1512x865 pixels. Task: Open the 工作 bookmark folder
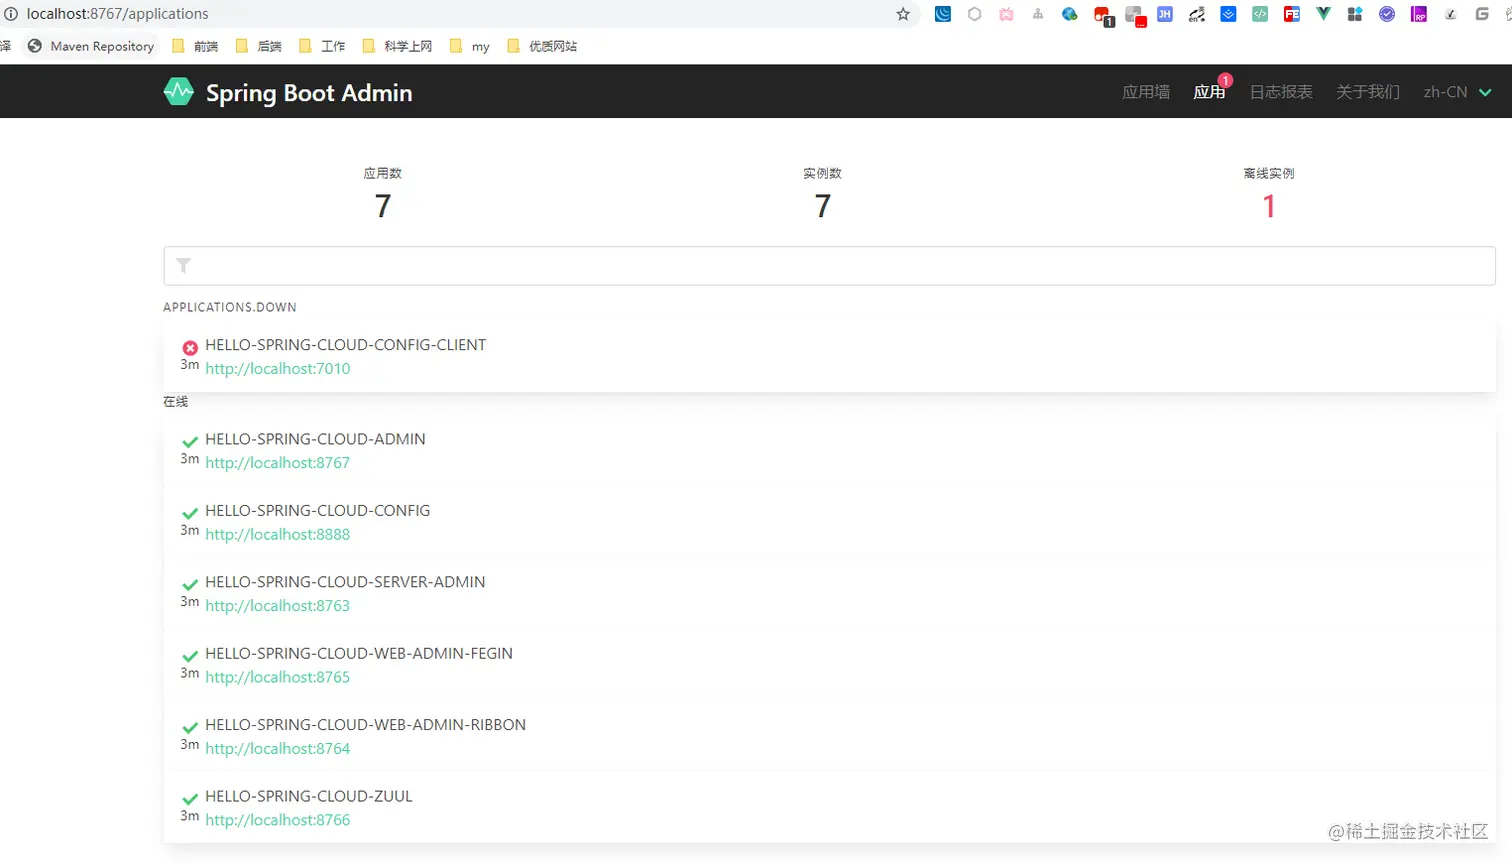(x=322, y=46)
